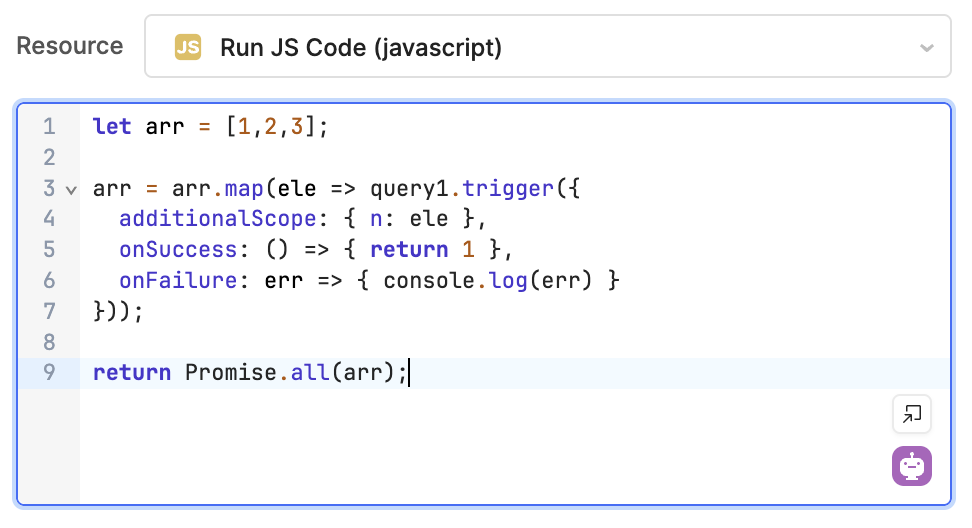
Task: Click the 'onFailure' property on line 6
Action: [164, 281]
